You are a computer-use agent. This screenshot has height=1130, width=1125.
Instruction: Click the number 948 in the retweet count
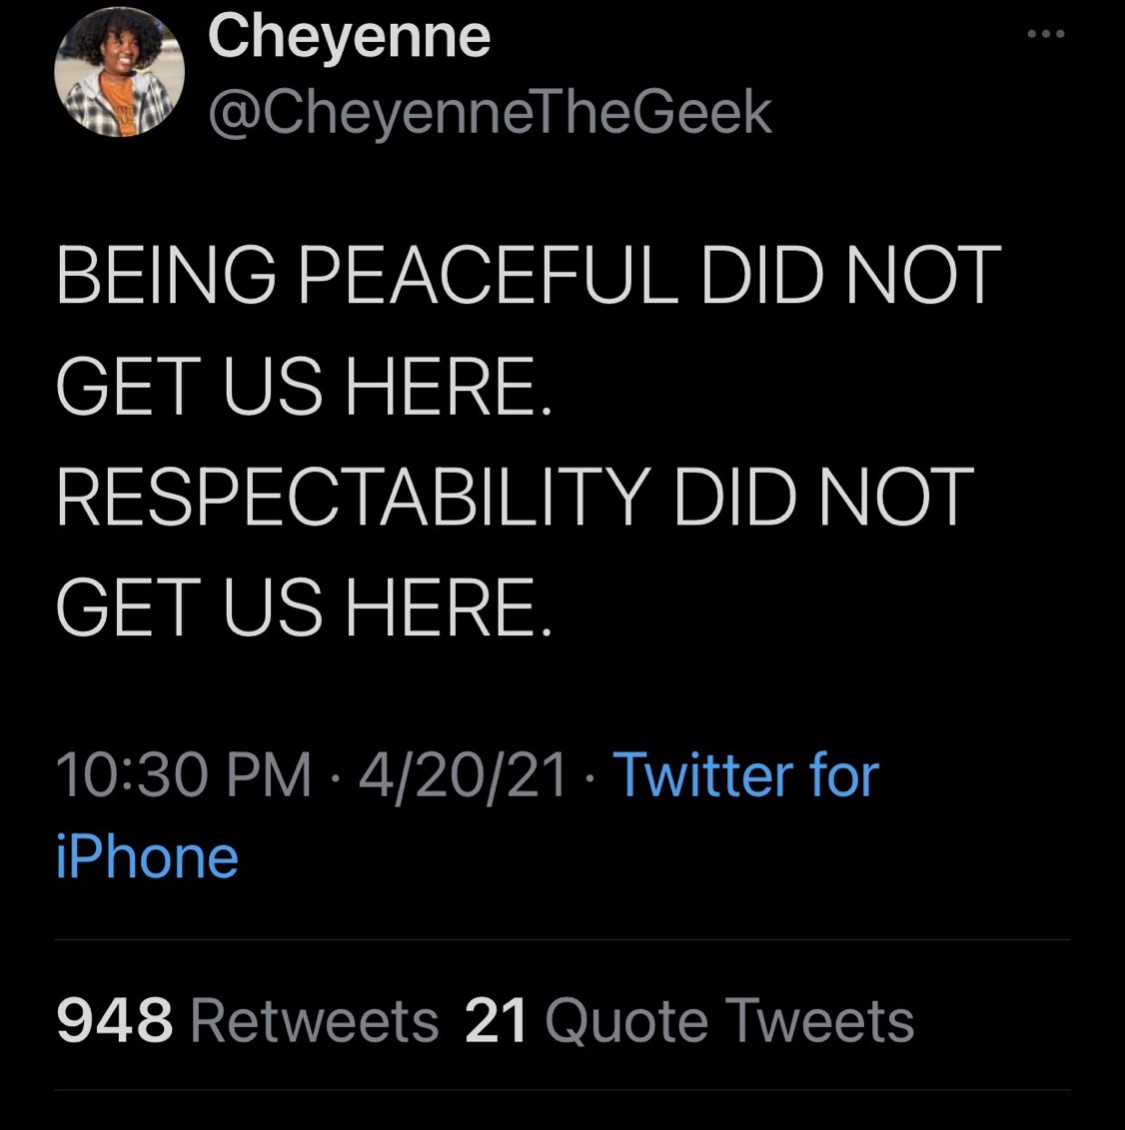tap(114, 1021)
